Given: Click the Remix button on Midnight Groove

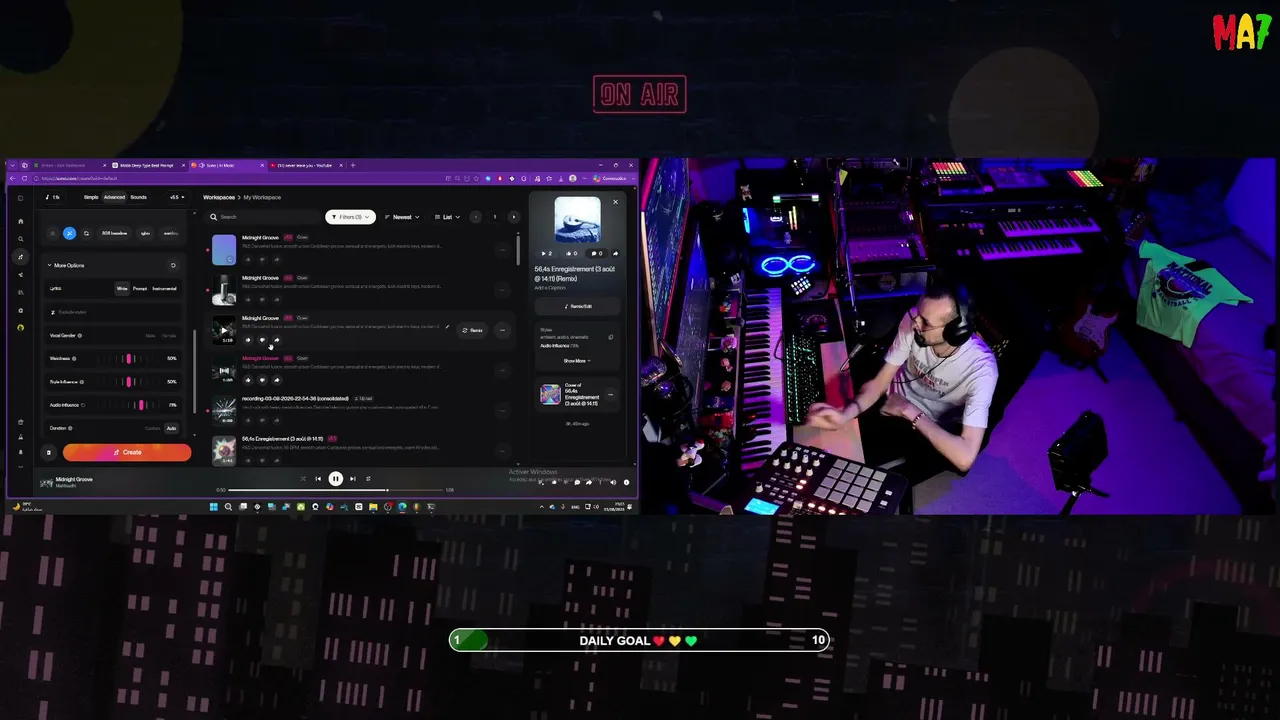Looking at the screenshot, I should 473,330.
